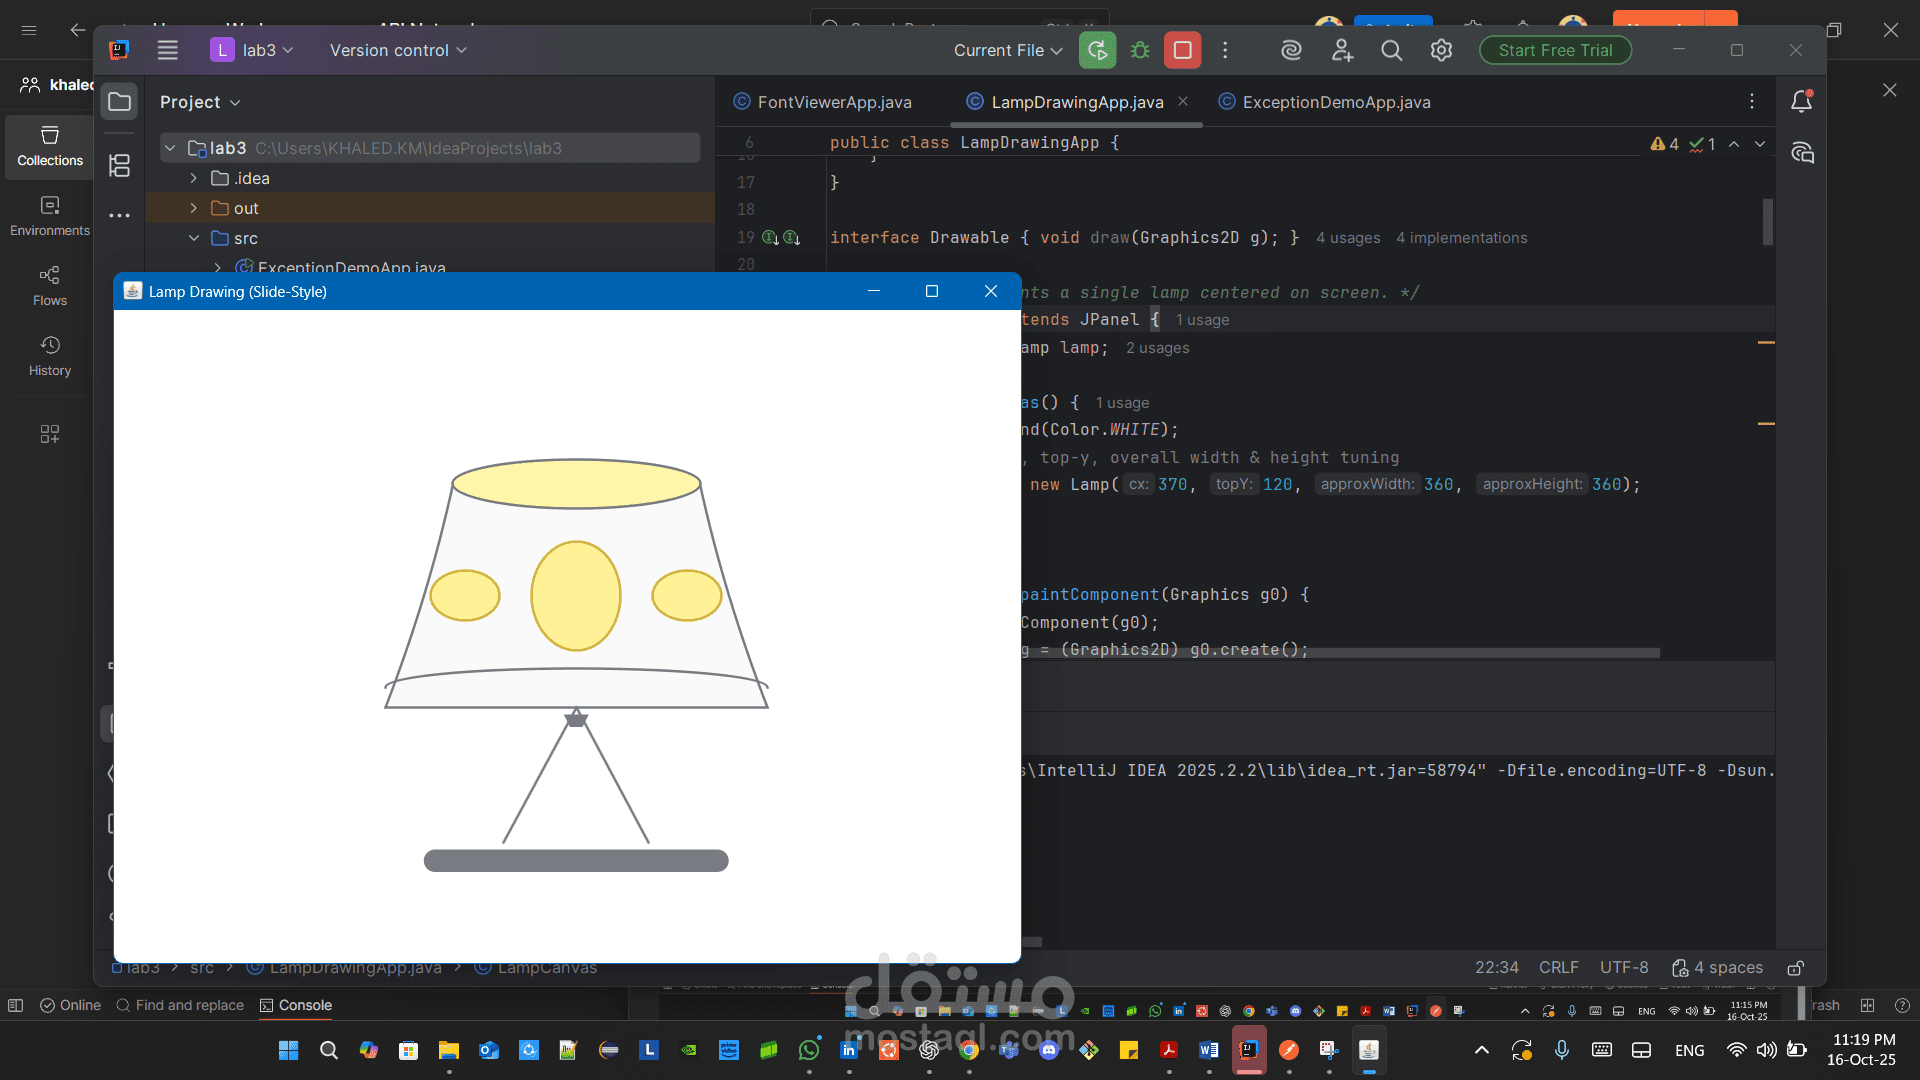The height and width of the screenshot is (1080, 1920).
Task: Open Environments in the left sidebar
Action: [x=50, y=216]
